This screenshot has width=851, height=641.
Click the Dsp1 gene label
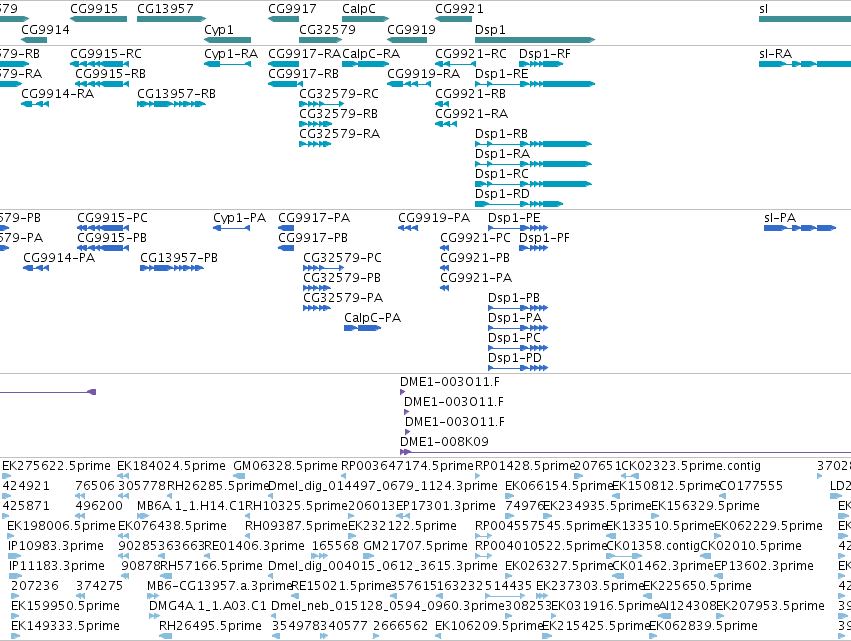click(490, 29)
